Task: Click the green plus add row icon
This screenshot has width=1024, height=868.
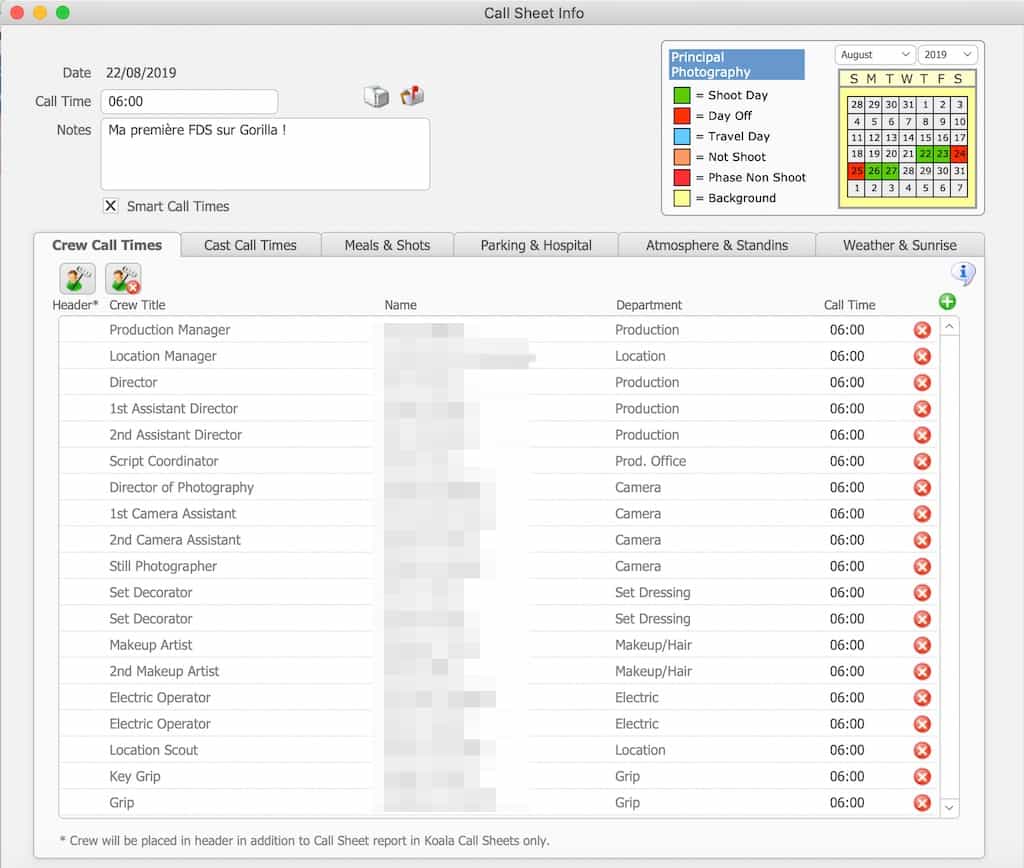Action: [947, 302]
